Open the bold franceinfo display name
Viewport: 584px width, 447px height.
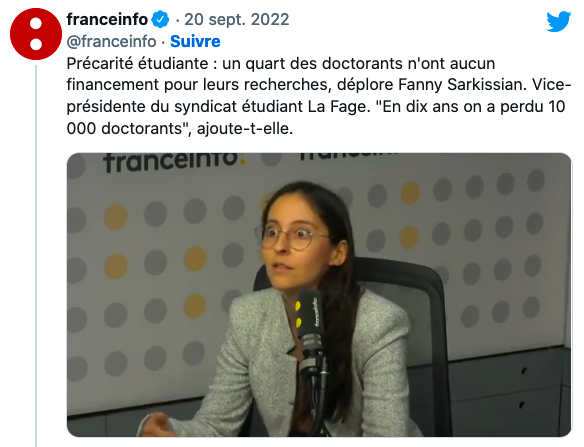107,19
